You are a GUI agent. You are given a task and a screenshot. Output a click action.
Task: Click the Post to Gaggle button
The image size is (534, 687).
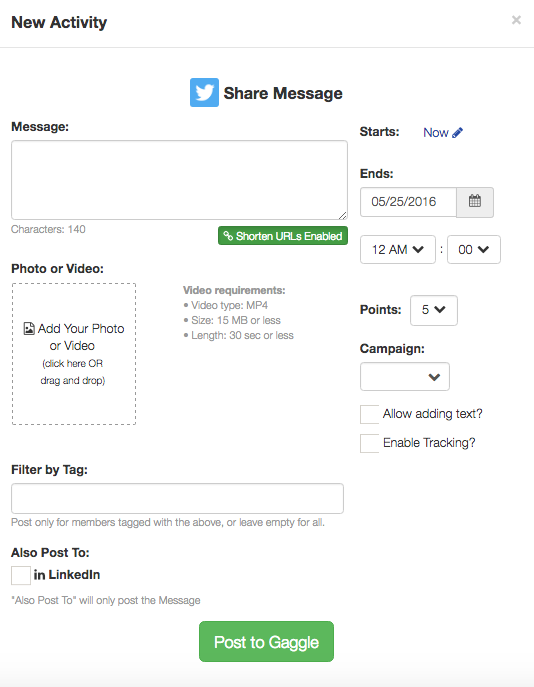[266, 641]
